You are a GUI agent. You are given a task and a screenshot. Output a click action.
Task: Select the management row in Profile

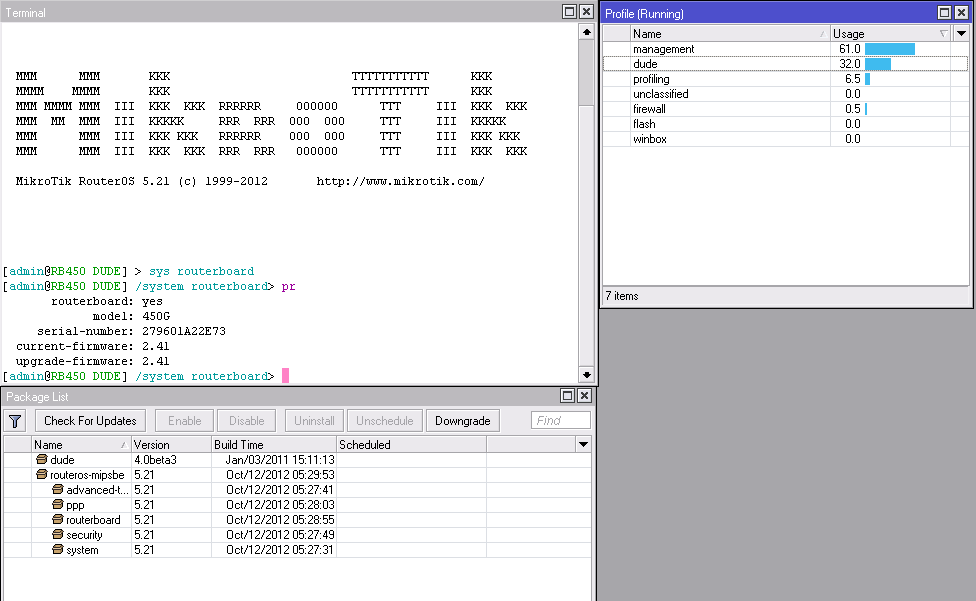786,49
